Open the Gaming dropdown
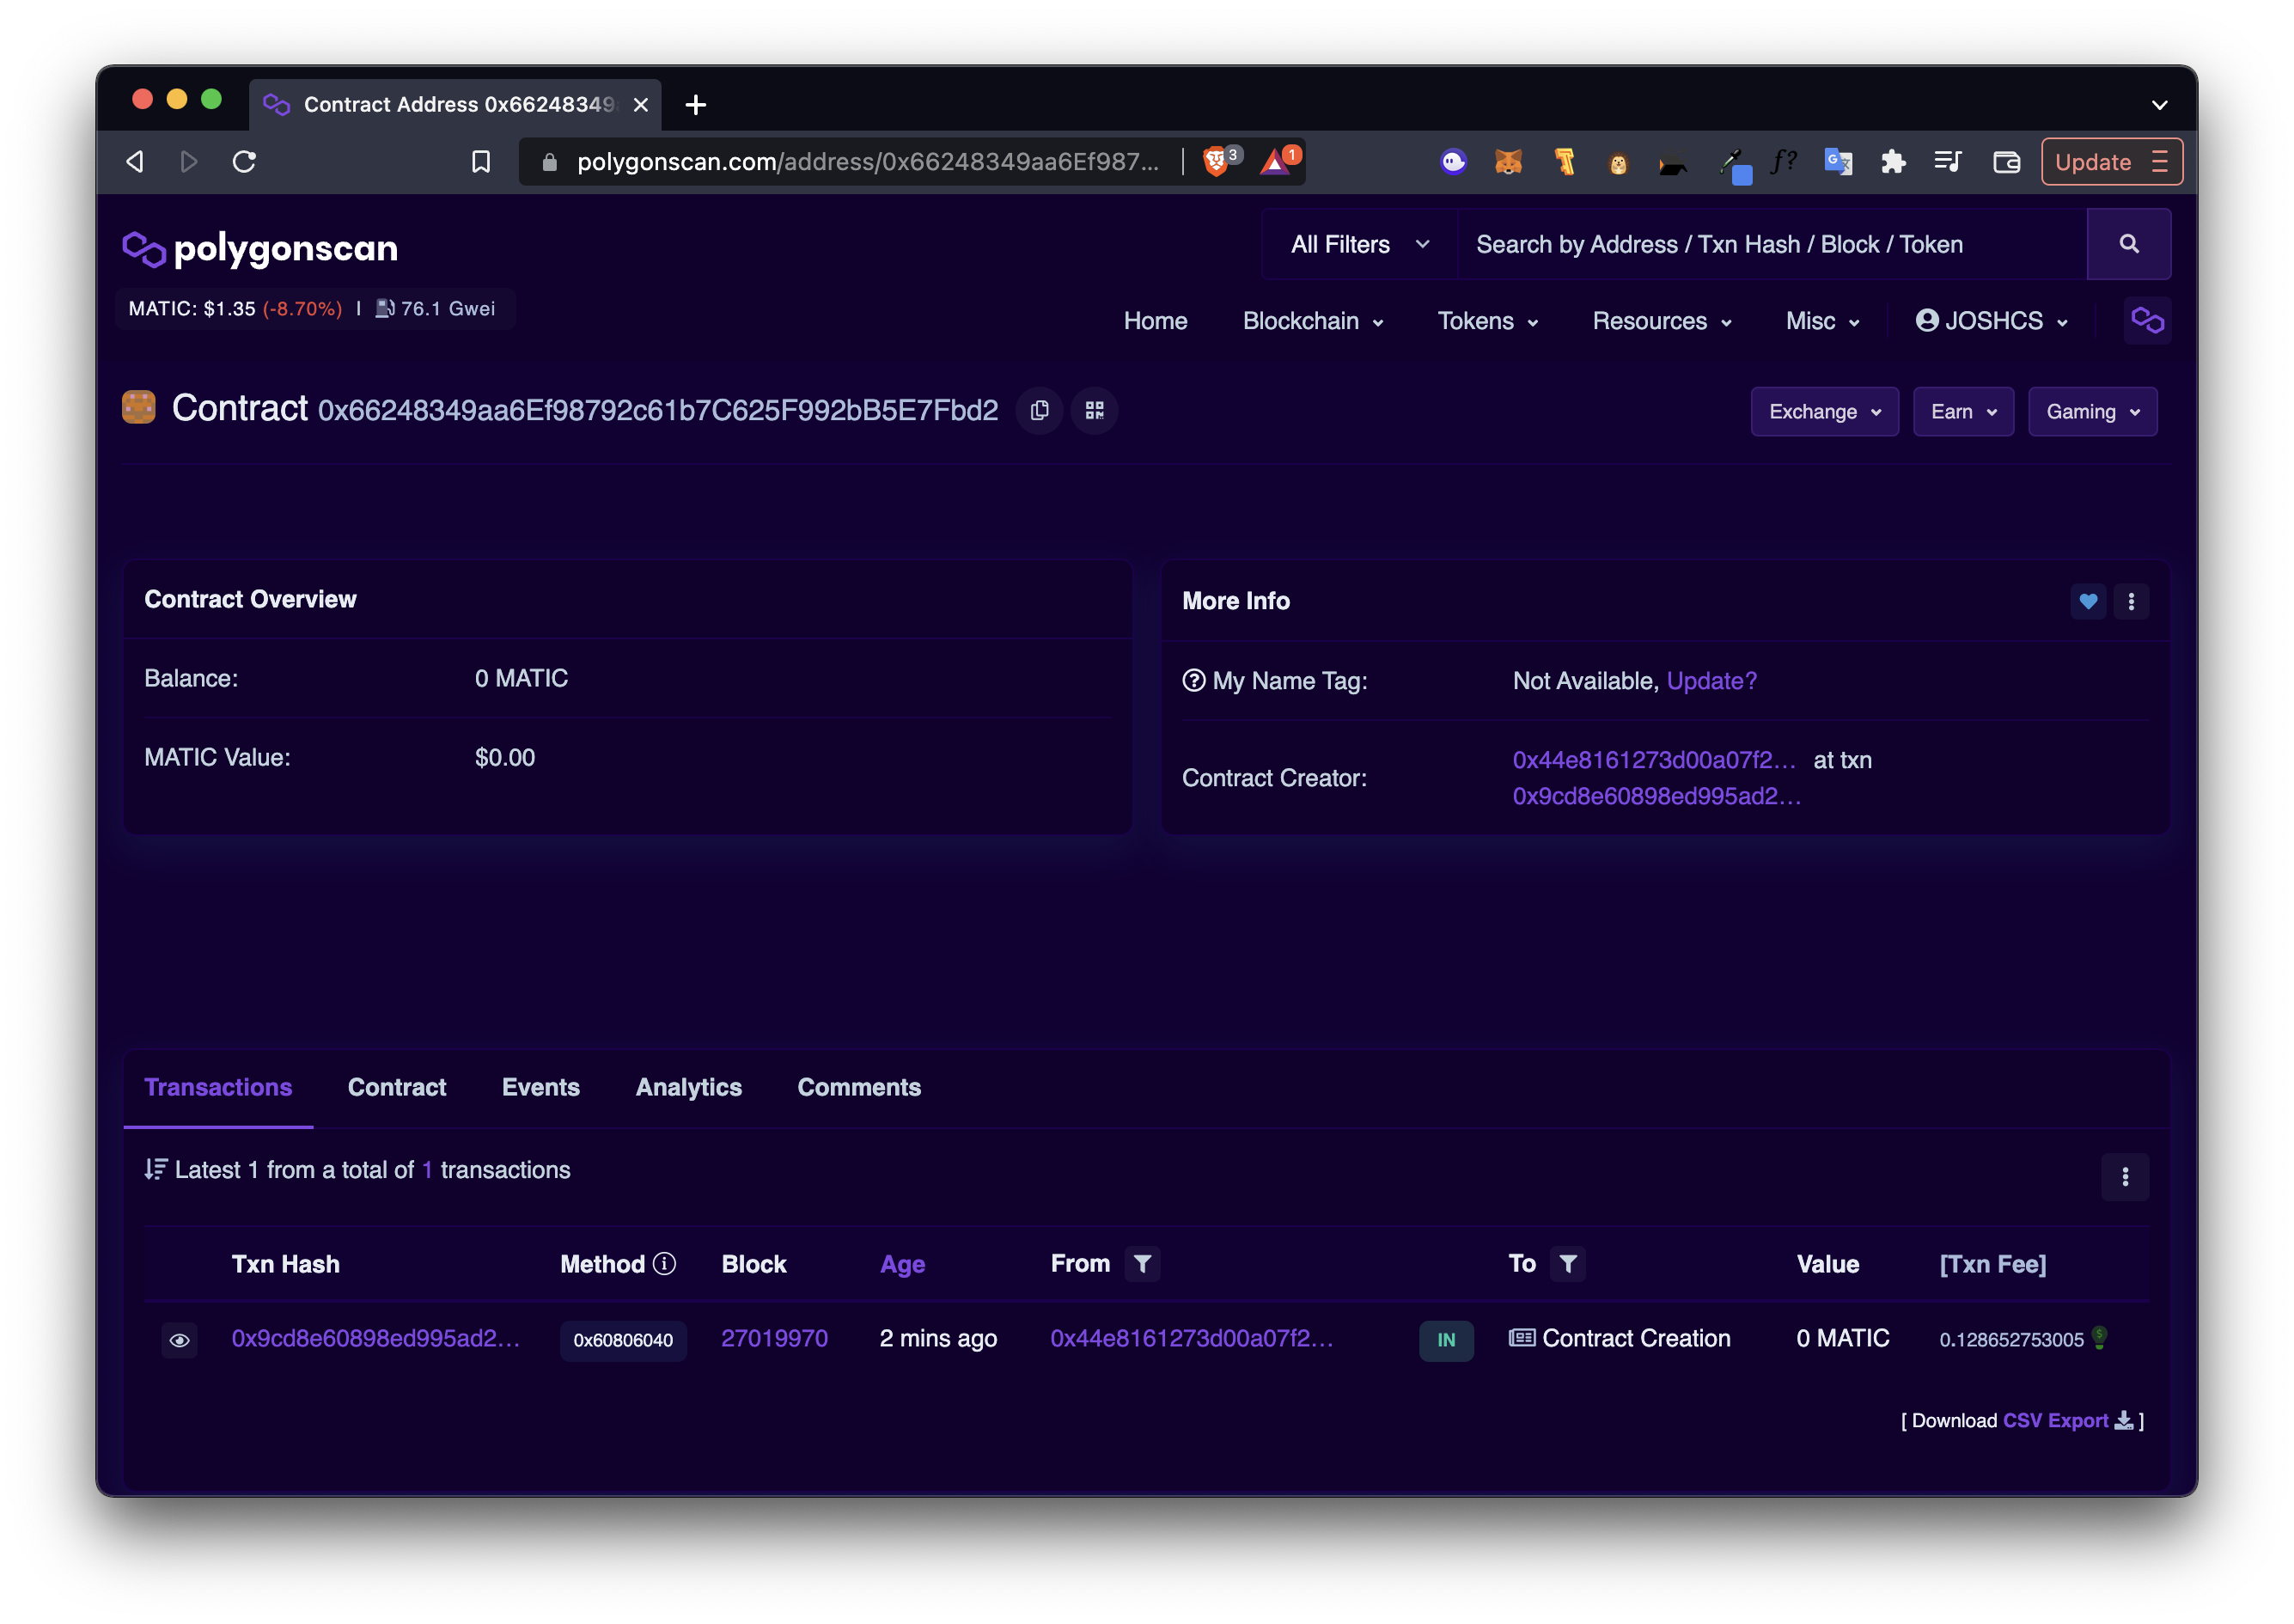The height and width of the screenshot is (1624, 2294). click(x=2091, y=411)
